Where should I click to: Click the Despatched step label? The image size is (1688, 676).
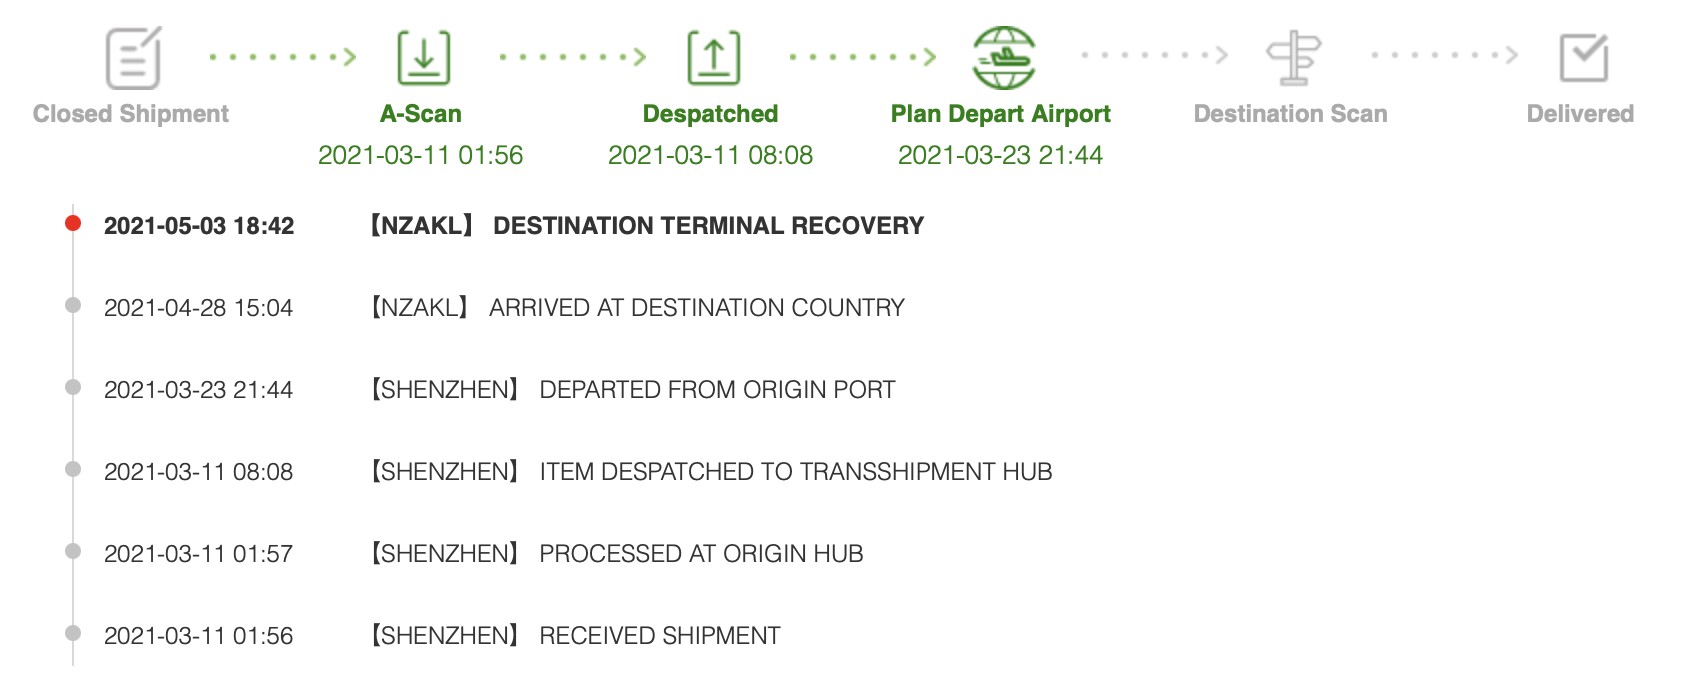point(711,114)
